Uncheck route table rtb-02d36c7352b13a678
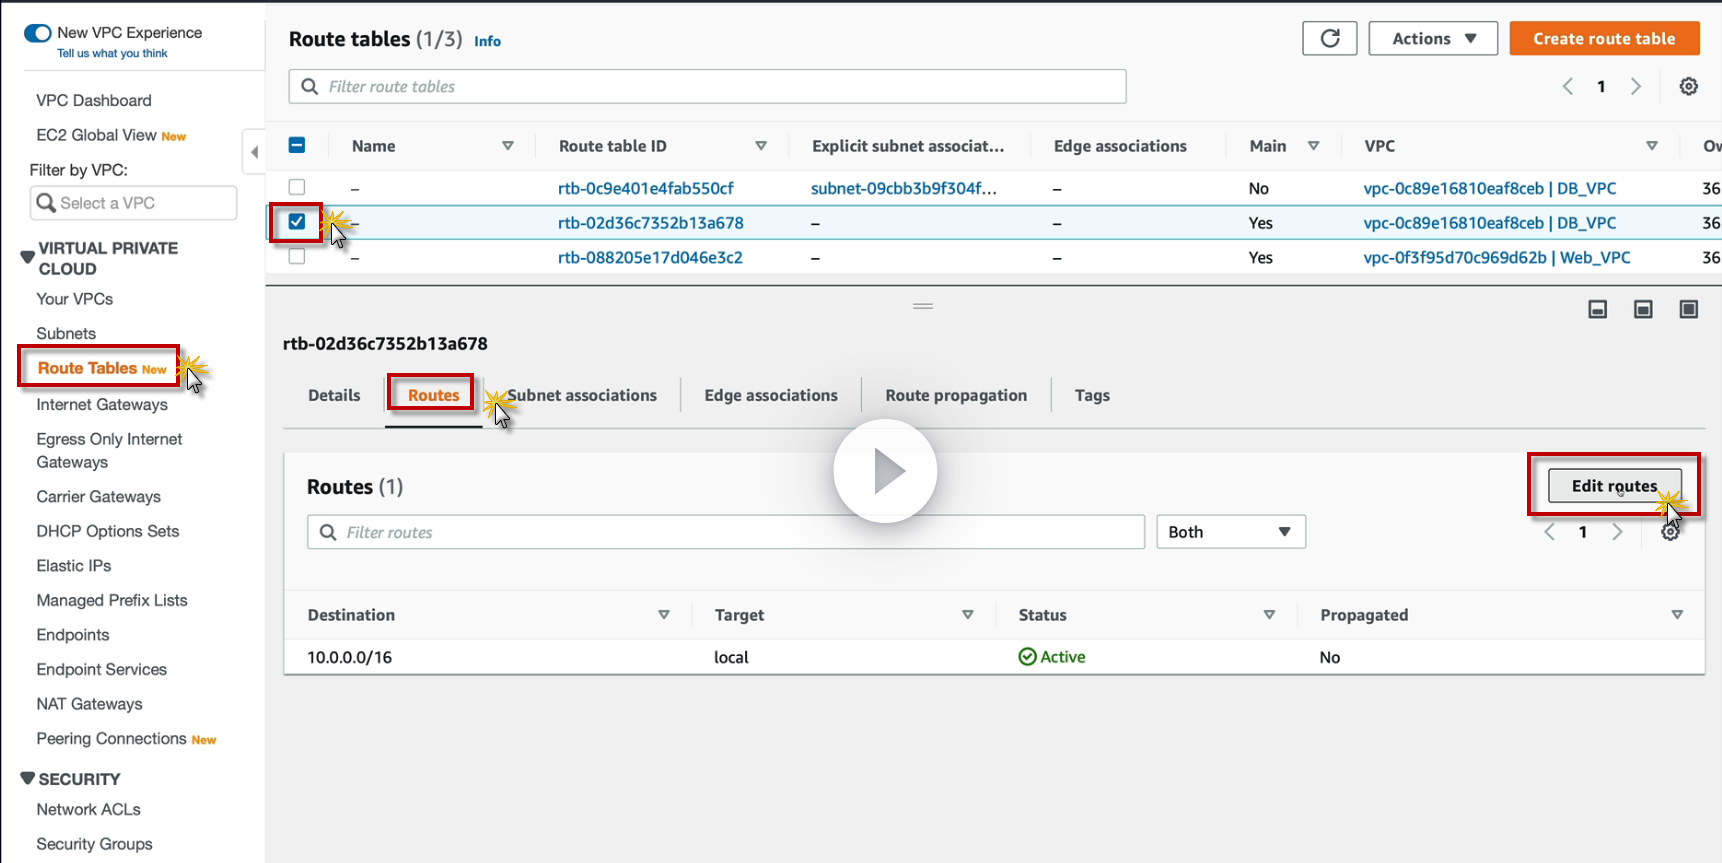This screenshot has height=863, width=1722. pyautogui.click(x=297, y=222)
